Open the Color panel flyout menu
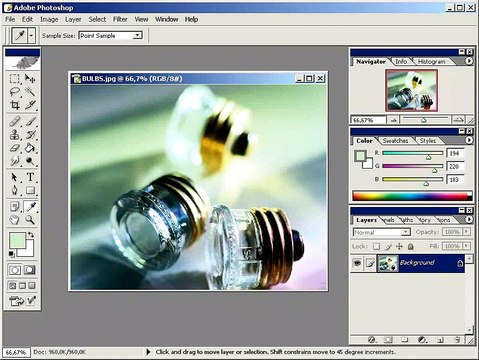Viewport: 479px width, 360px height. coord(469,140)
